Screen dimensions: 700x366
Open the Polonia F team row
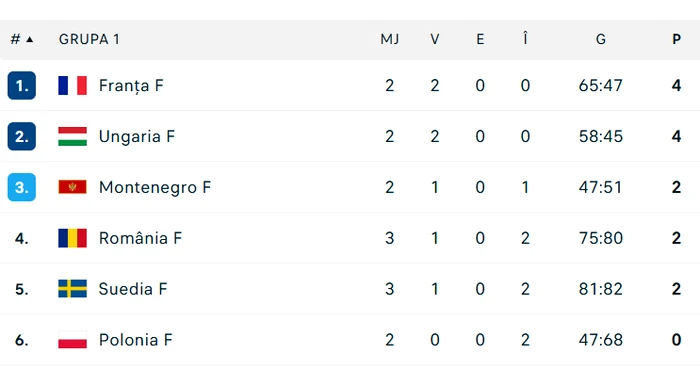coord(350,340)
